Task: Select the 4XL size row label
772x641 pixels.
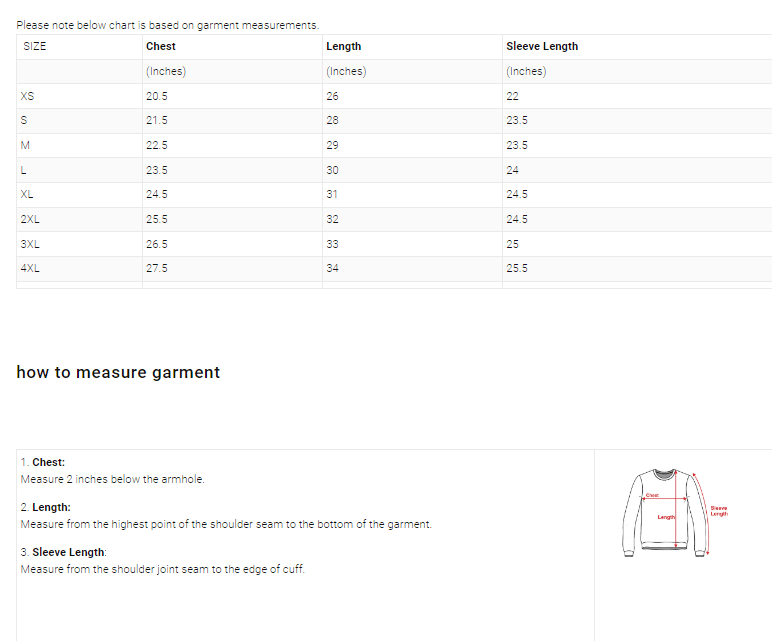Action: [x=30, y=268]
